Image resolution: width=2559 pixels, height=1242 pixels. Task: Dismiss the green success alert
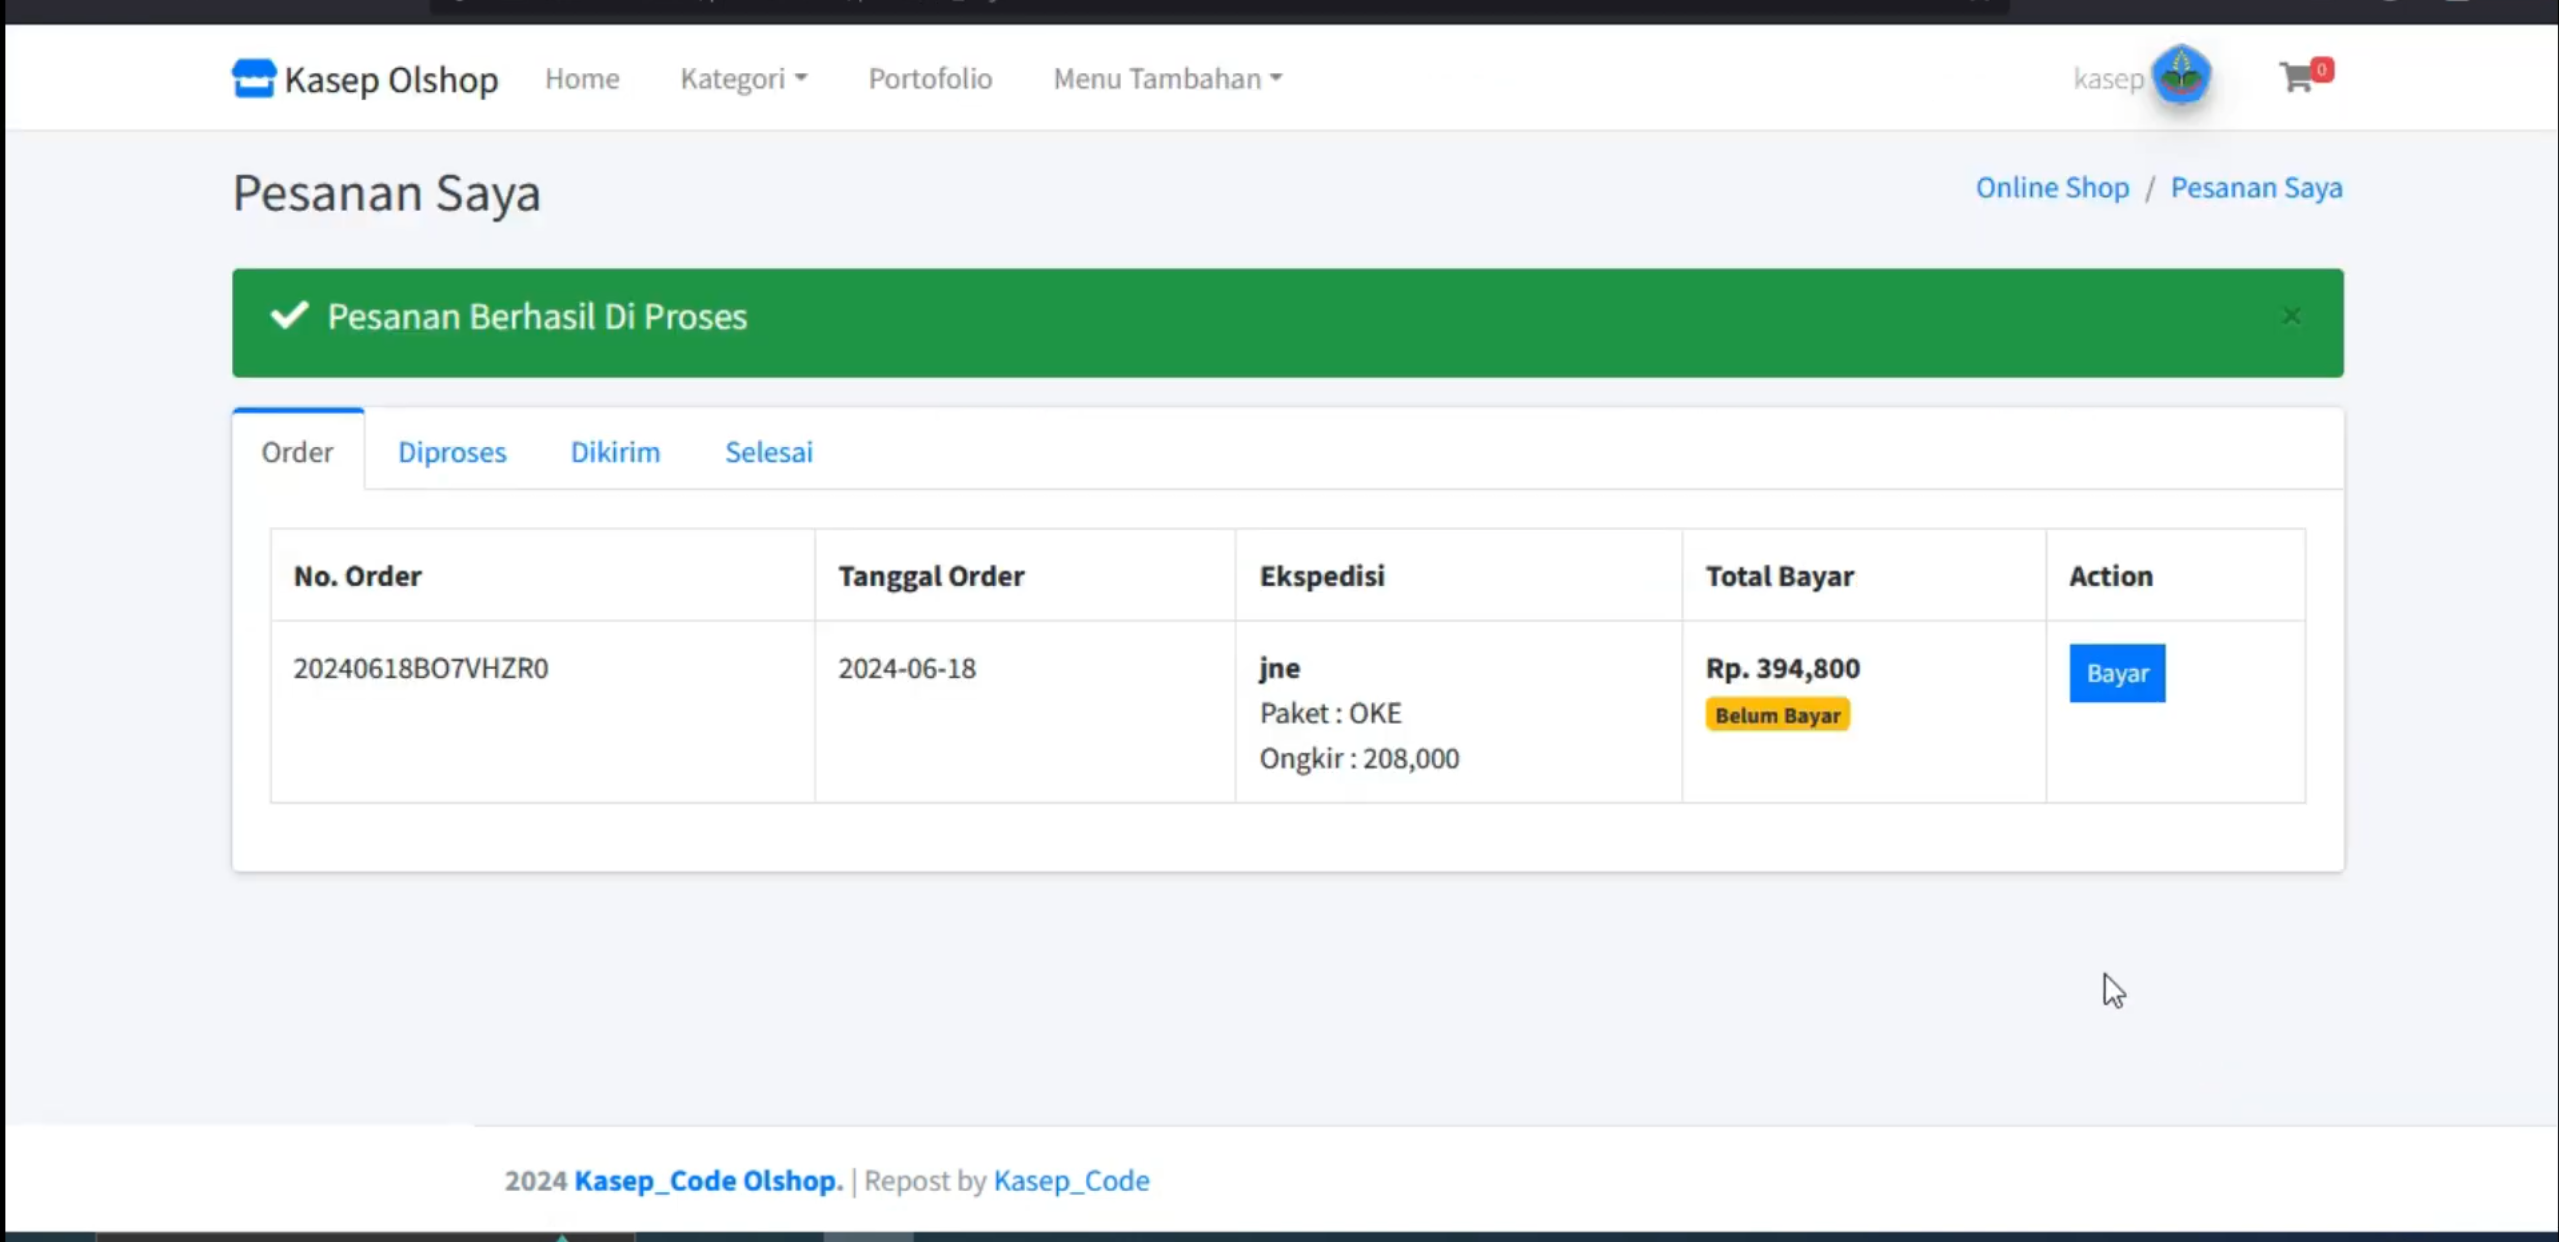tap(2291, 316)
